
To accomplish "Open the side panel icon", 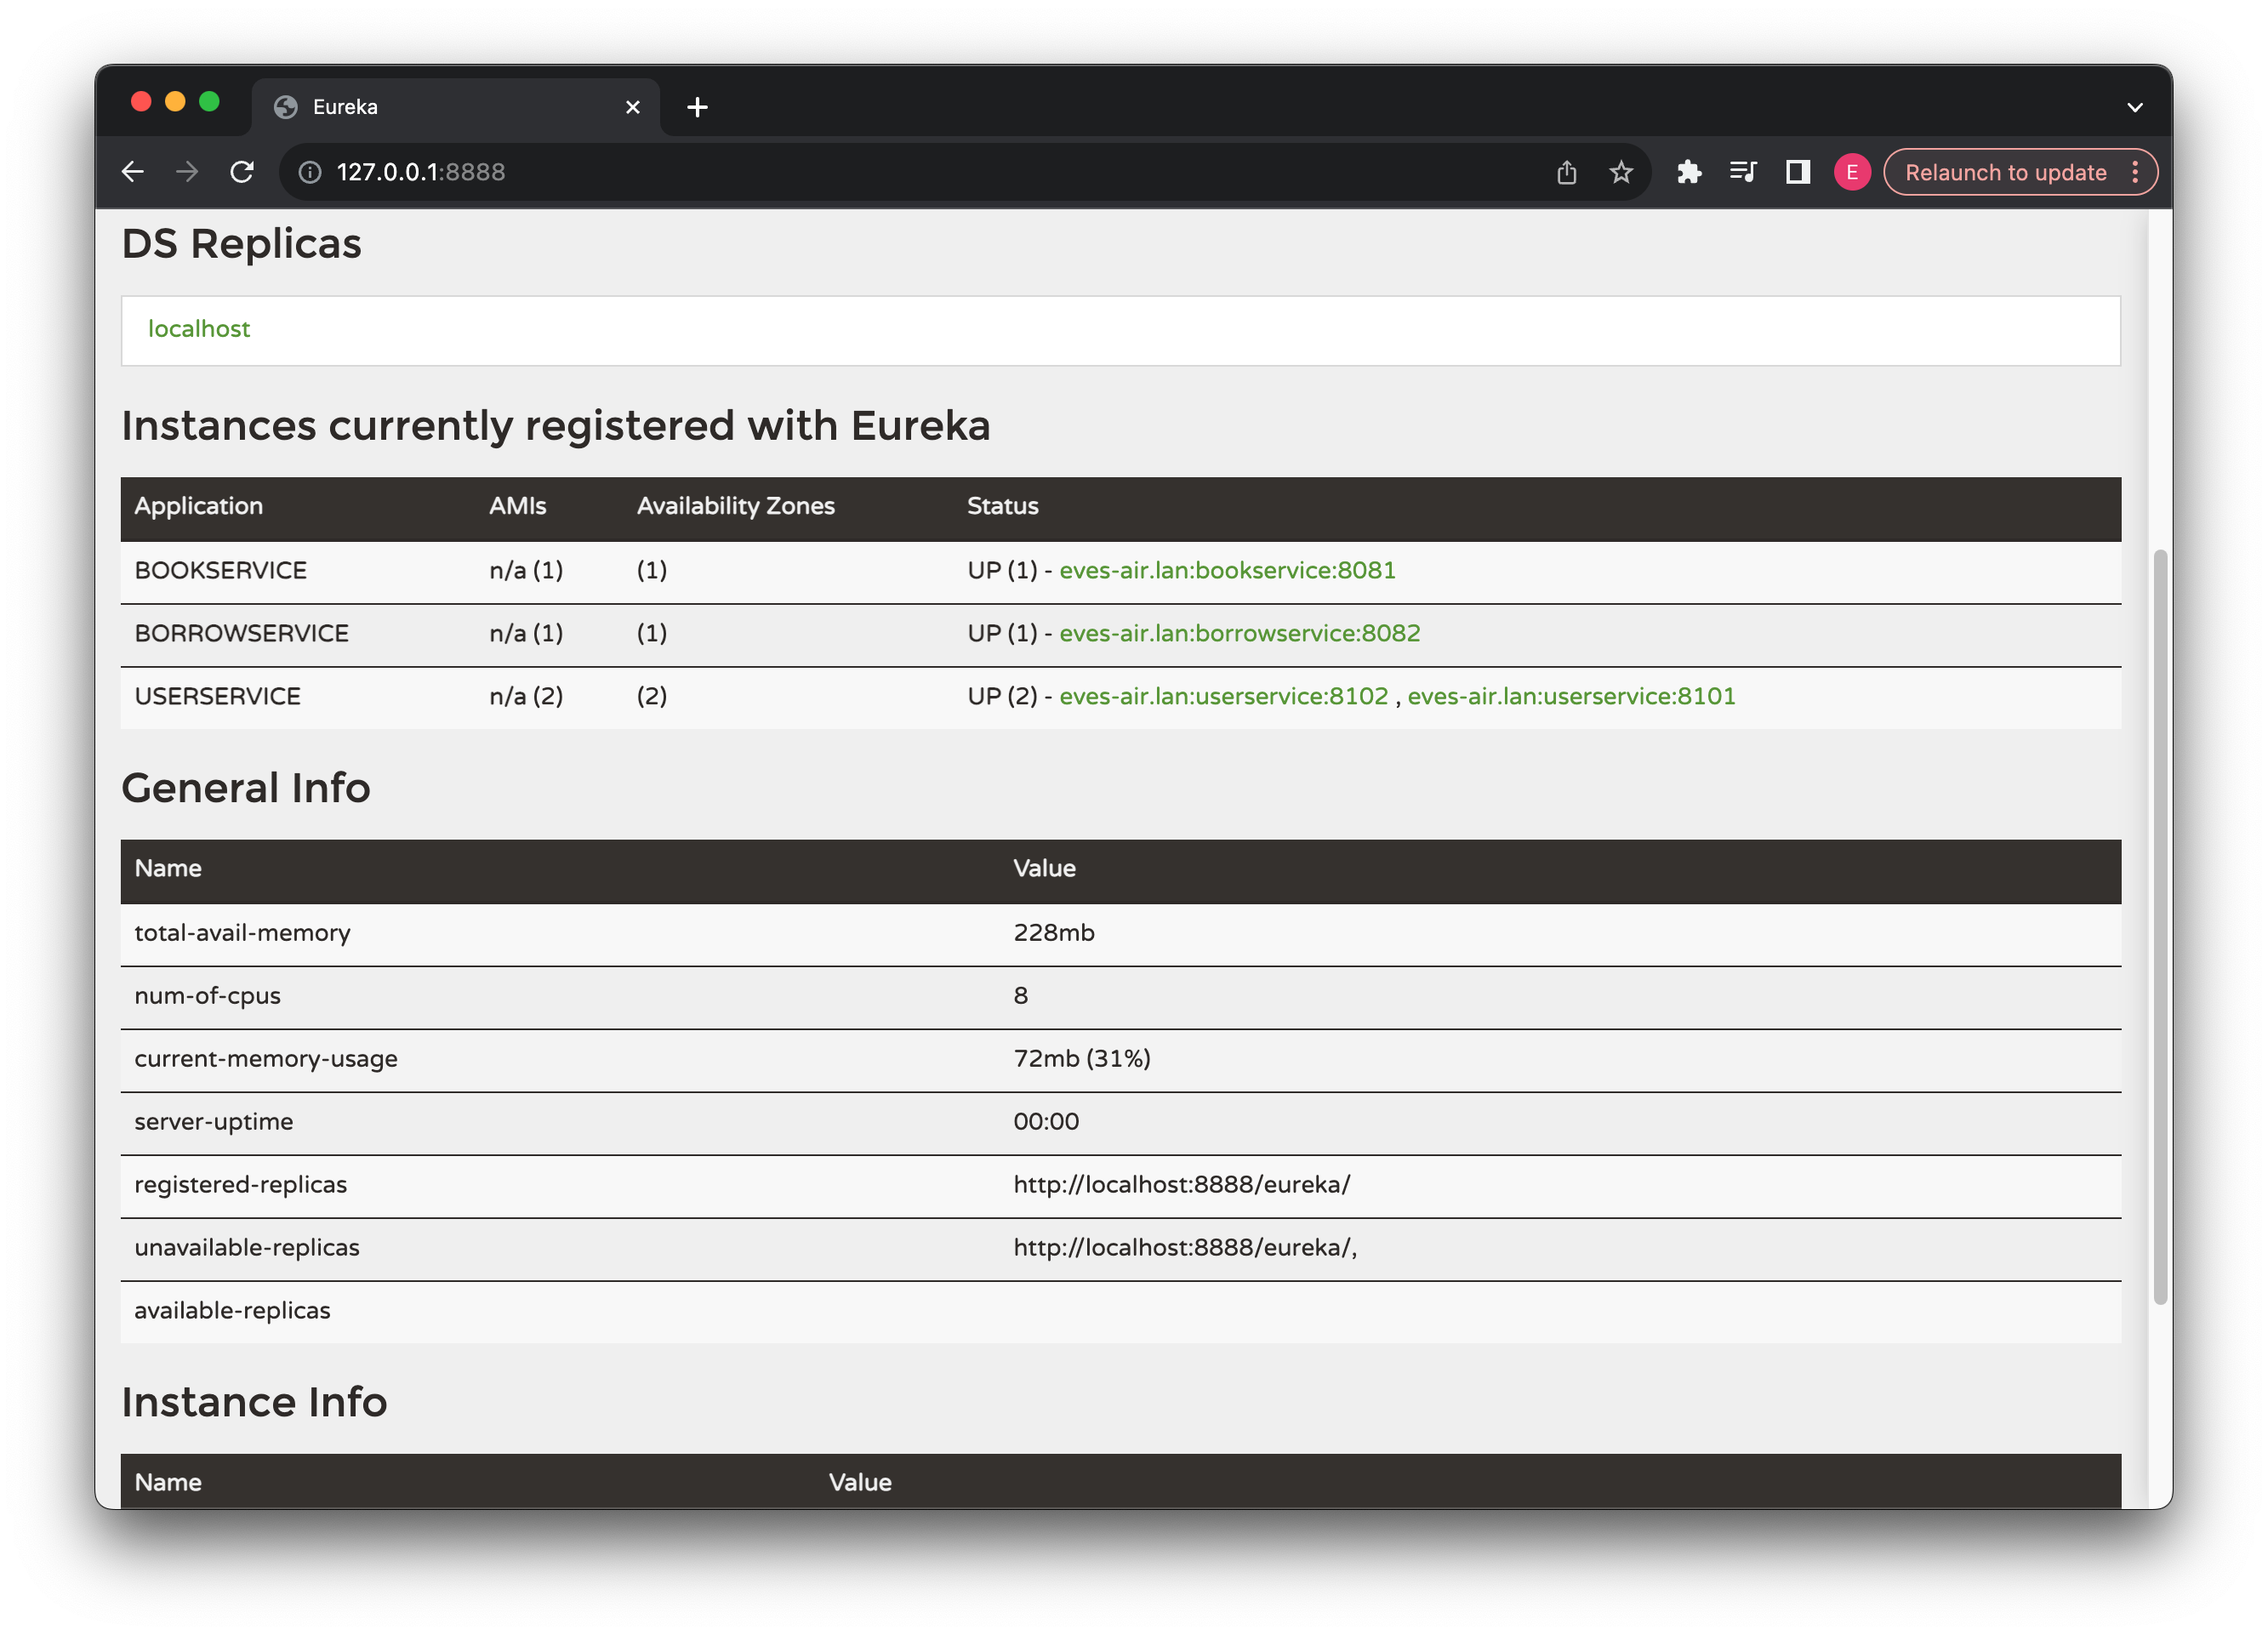I will [1797, 171].
